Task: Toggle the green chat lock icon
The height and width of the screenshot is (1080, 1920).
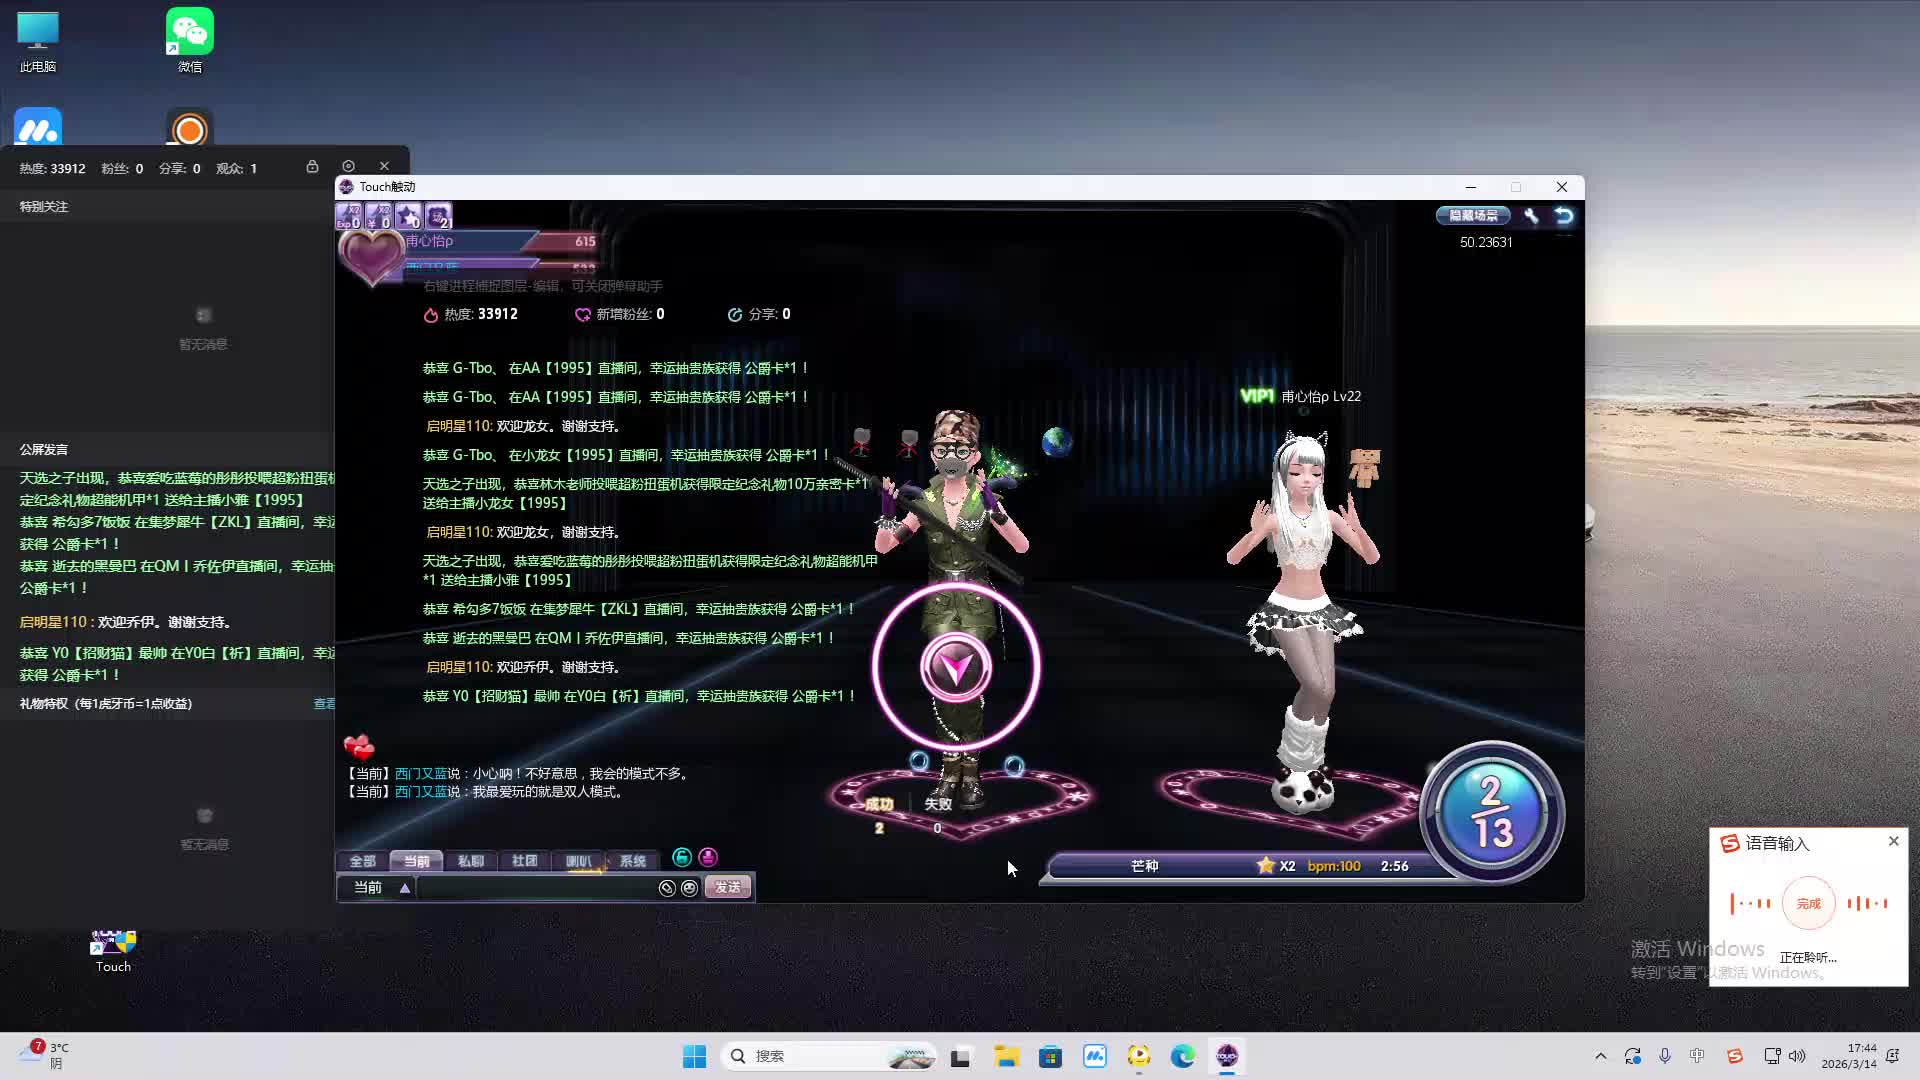Action: point(682,857)
